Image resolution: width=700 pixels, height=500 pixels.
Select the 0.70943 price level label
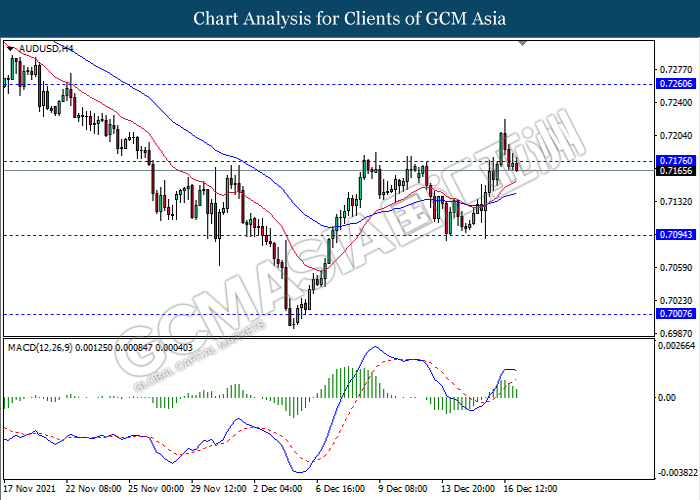(x=676, y=234)
